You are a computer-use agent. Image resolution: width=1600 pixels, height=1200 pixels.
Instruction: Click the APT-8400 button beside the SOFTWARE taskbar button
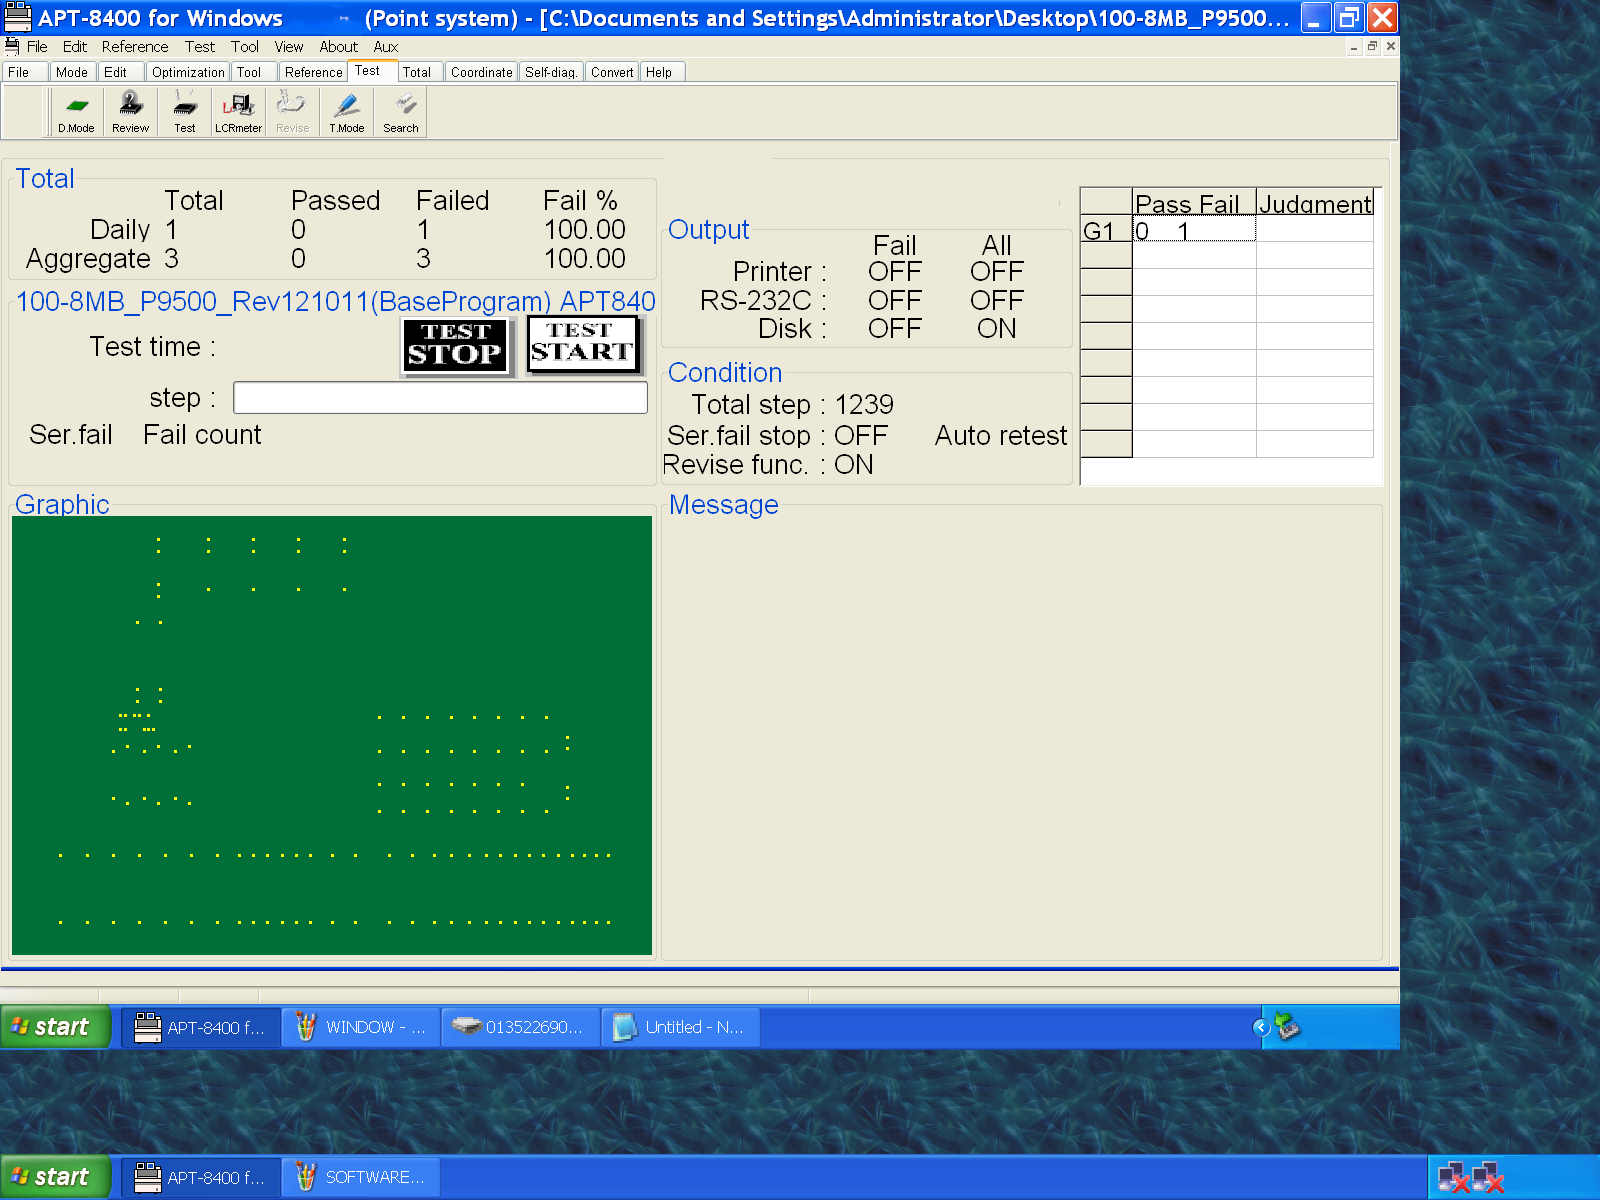click(x=201, y=1177)
